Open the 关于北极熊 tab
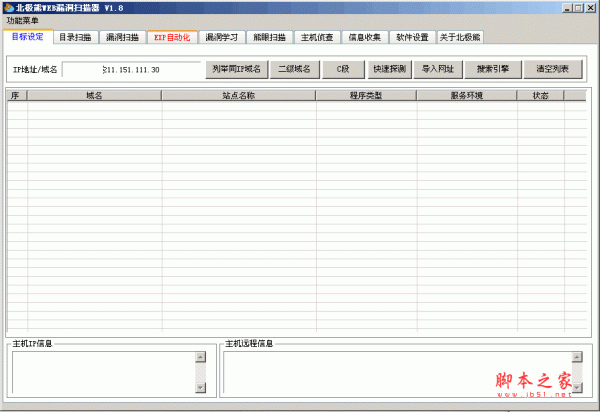The height and width of the screenshot is (412, 600). (x=460, y=38)
